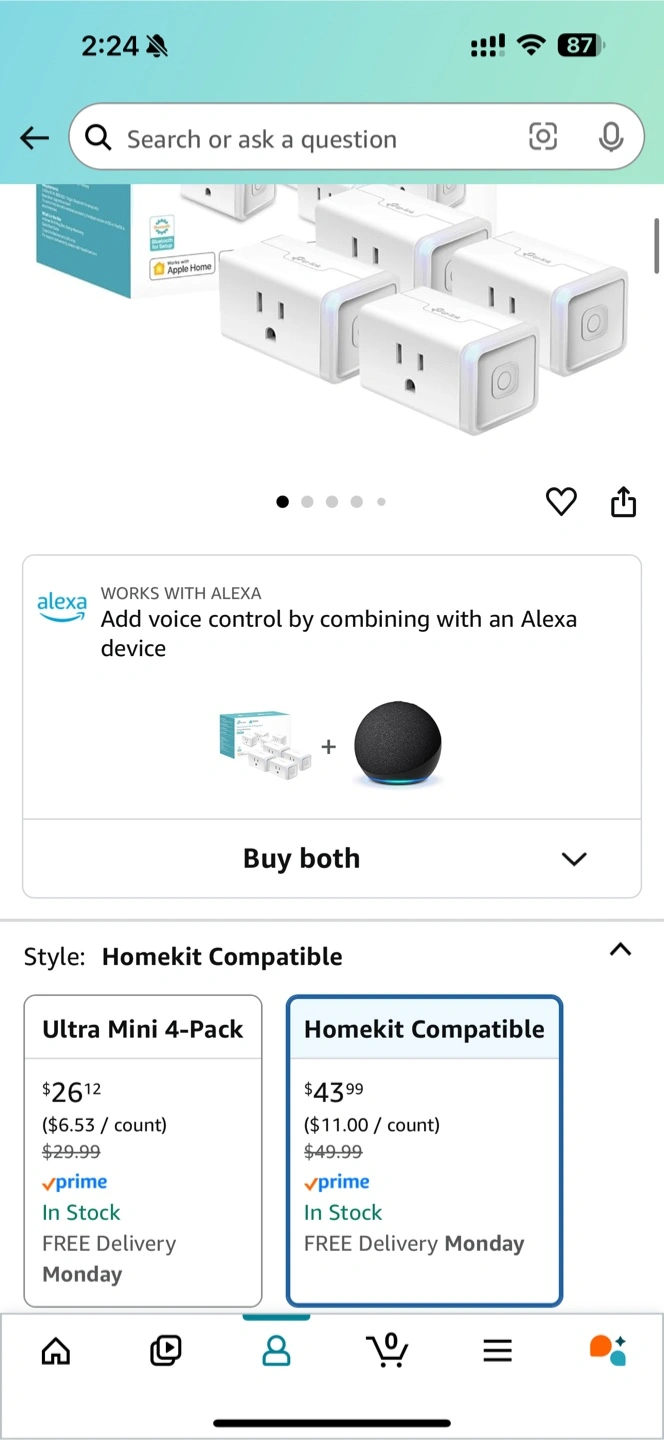Viewport: 664px width, 1440px height.
Task: Select Homekit Compatible style option
Action: [x=424, y=1151]
